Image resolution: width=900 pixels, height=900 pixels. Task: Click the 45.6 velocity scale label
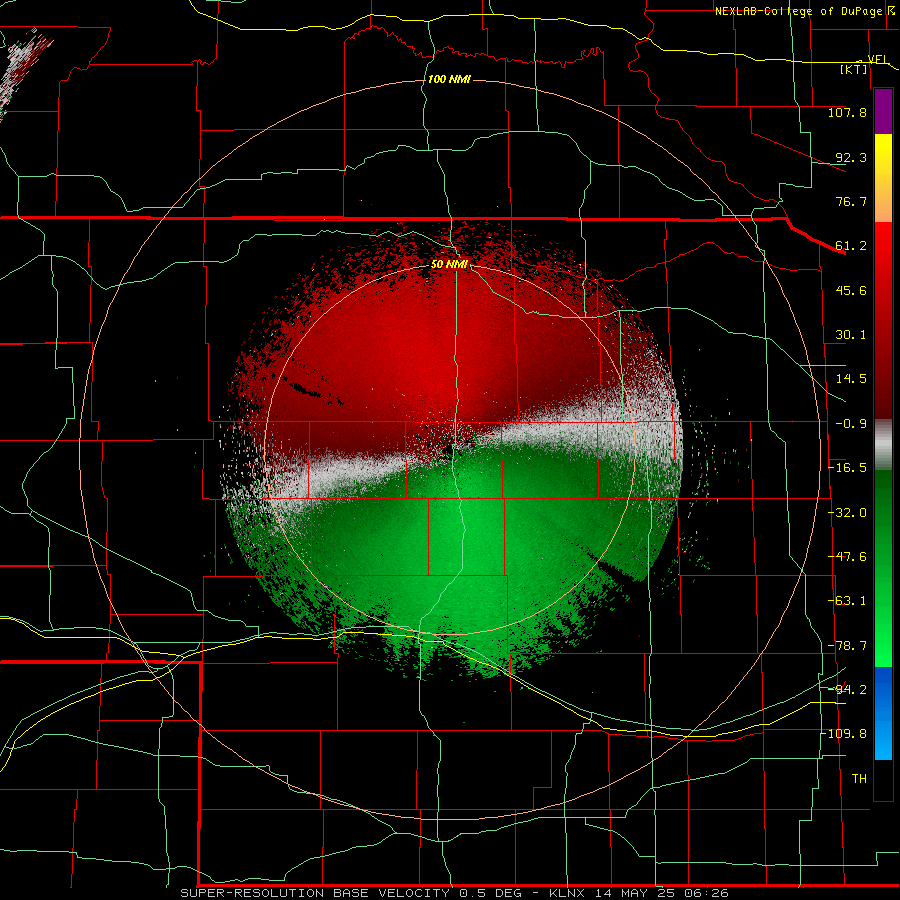point(851,290)
